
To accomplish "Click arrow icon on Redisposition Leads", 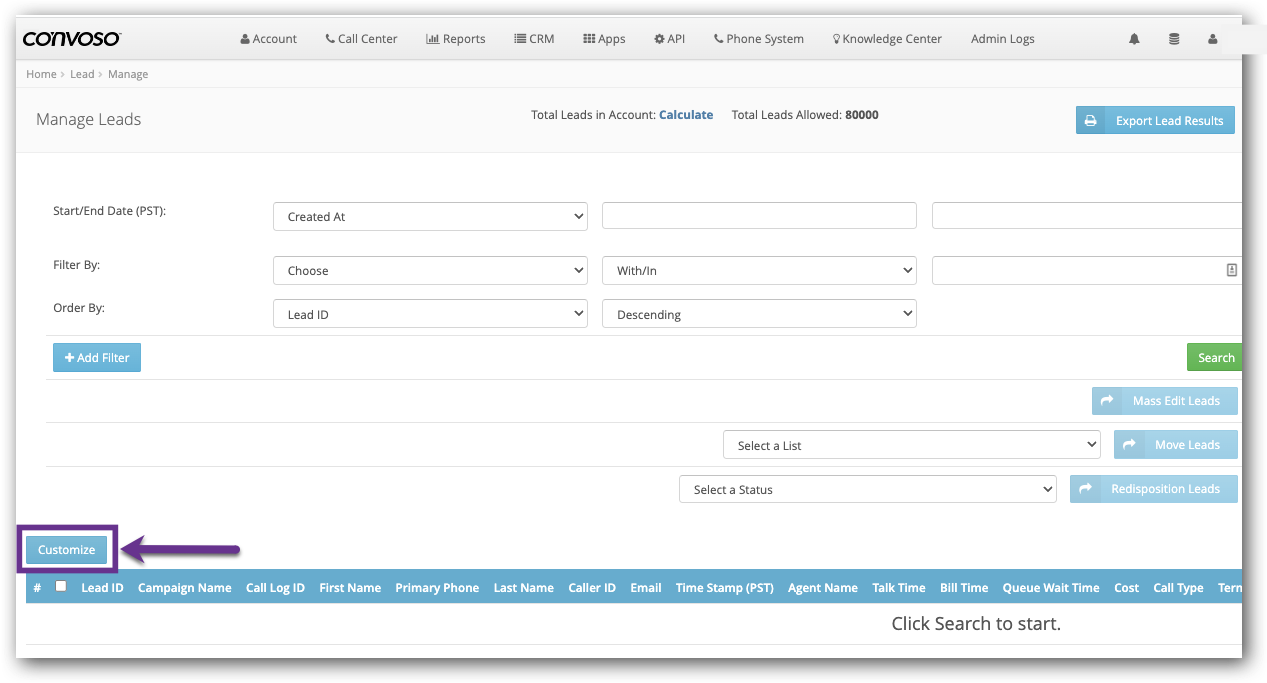I will pos(1085,489).
